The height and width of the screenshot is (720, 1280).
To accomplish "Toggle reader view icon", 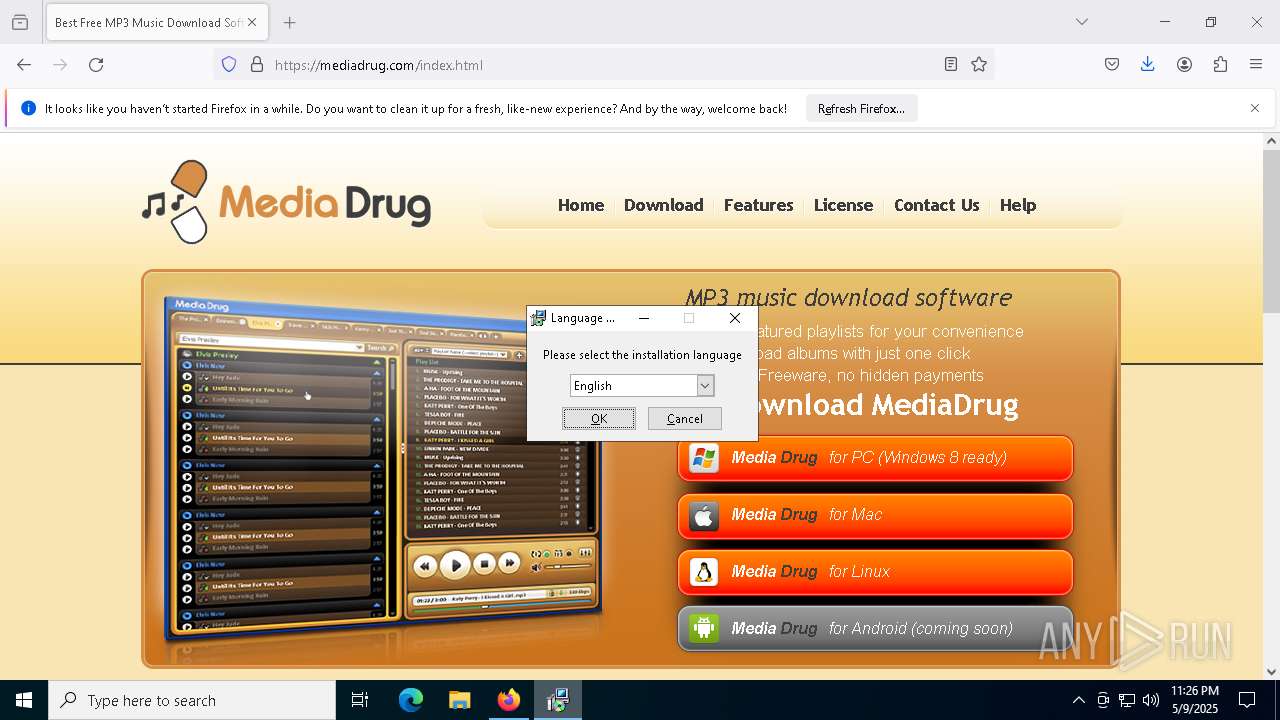I will (x=951, y=65).
